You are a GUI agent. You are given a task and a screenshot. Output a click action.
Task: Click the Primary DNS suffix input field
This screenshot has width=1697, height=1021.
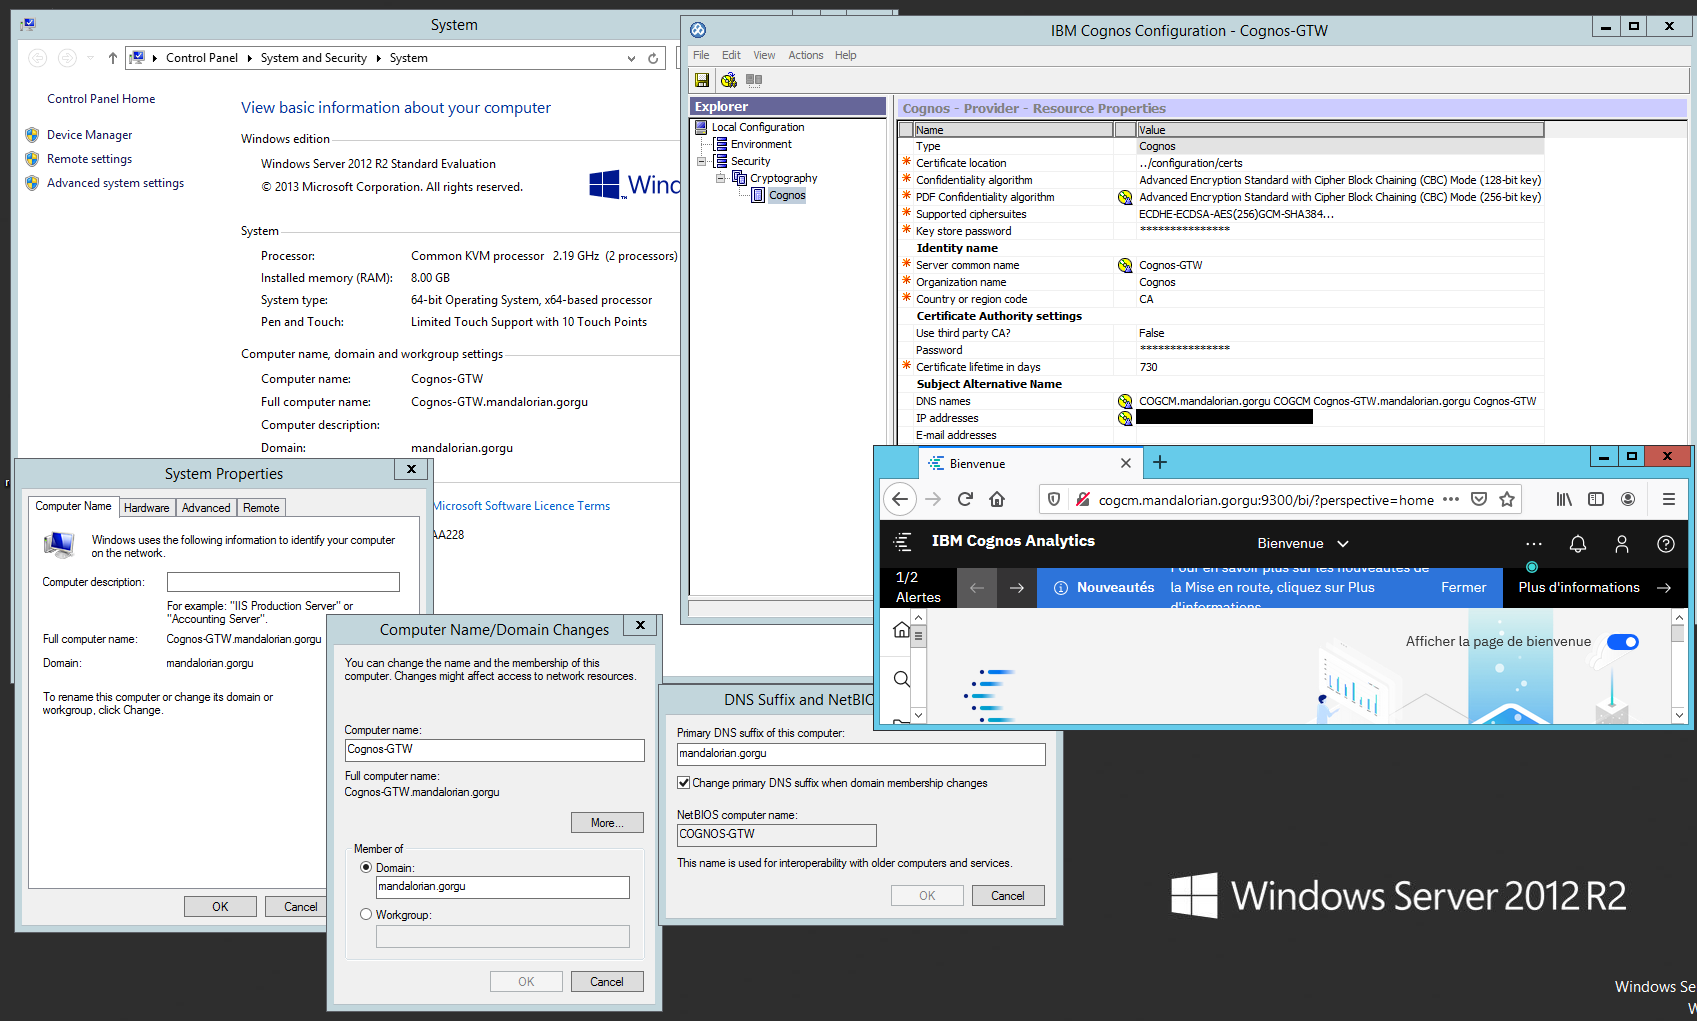click(861, 754)
